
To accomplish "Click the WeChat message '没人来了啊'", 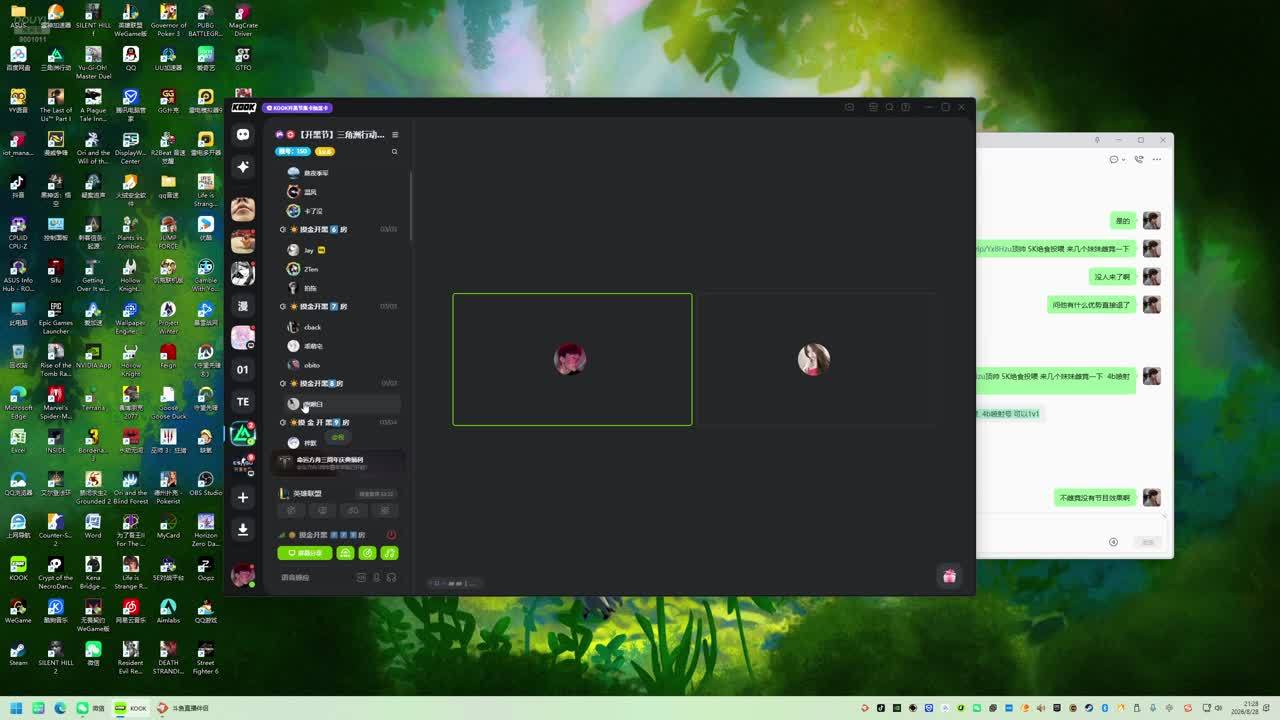I will 1112,277.
